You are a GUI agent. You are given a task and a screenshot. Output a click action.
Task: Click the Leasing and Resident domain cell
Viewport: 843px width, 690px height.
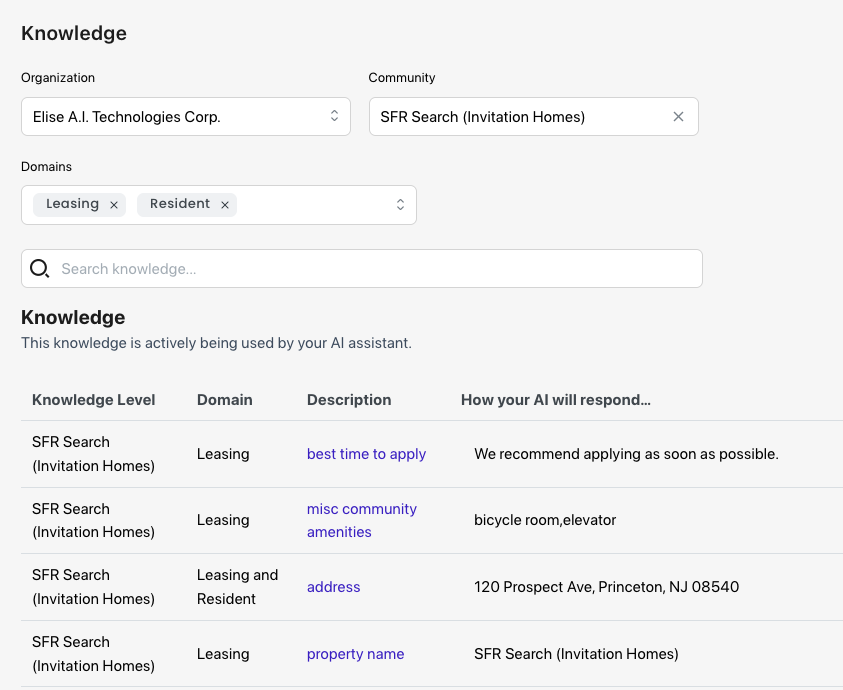pos(238,587)
